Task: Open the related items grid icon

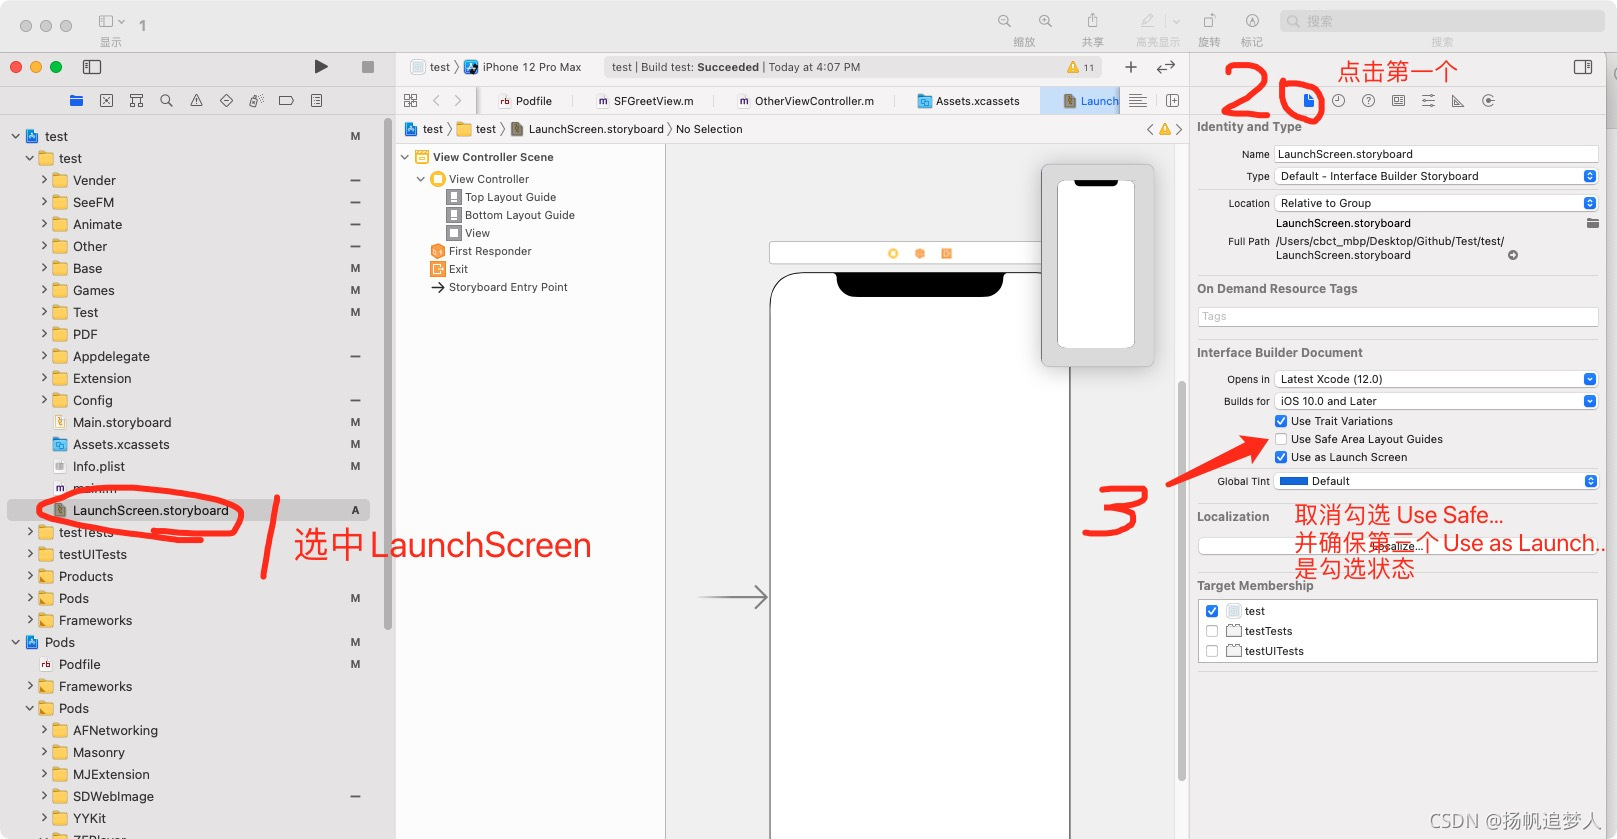Action: click(x=410, y=100)
